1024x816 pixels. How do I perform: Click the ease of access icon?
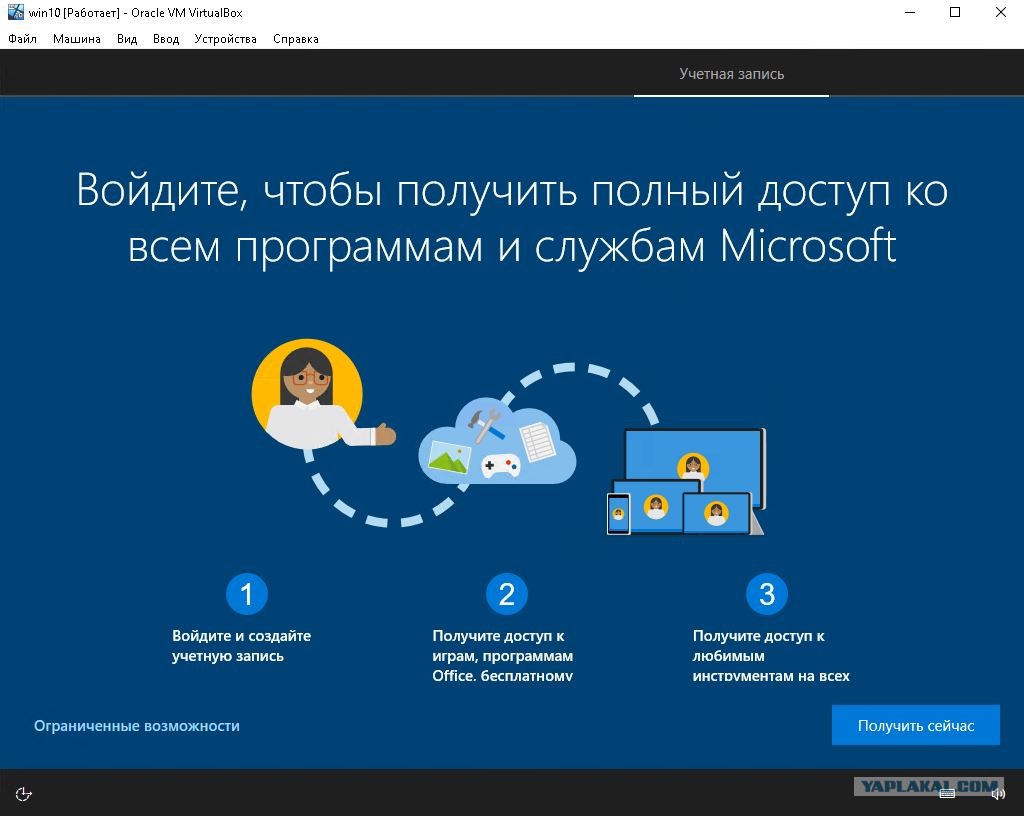(24, 794)
